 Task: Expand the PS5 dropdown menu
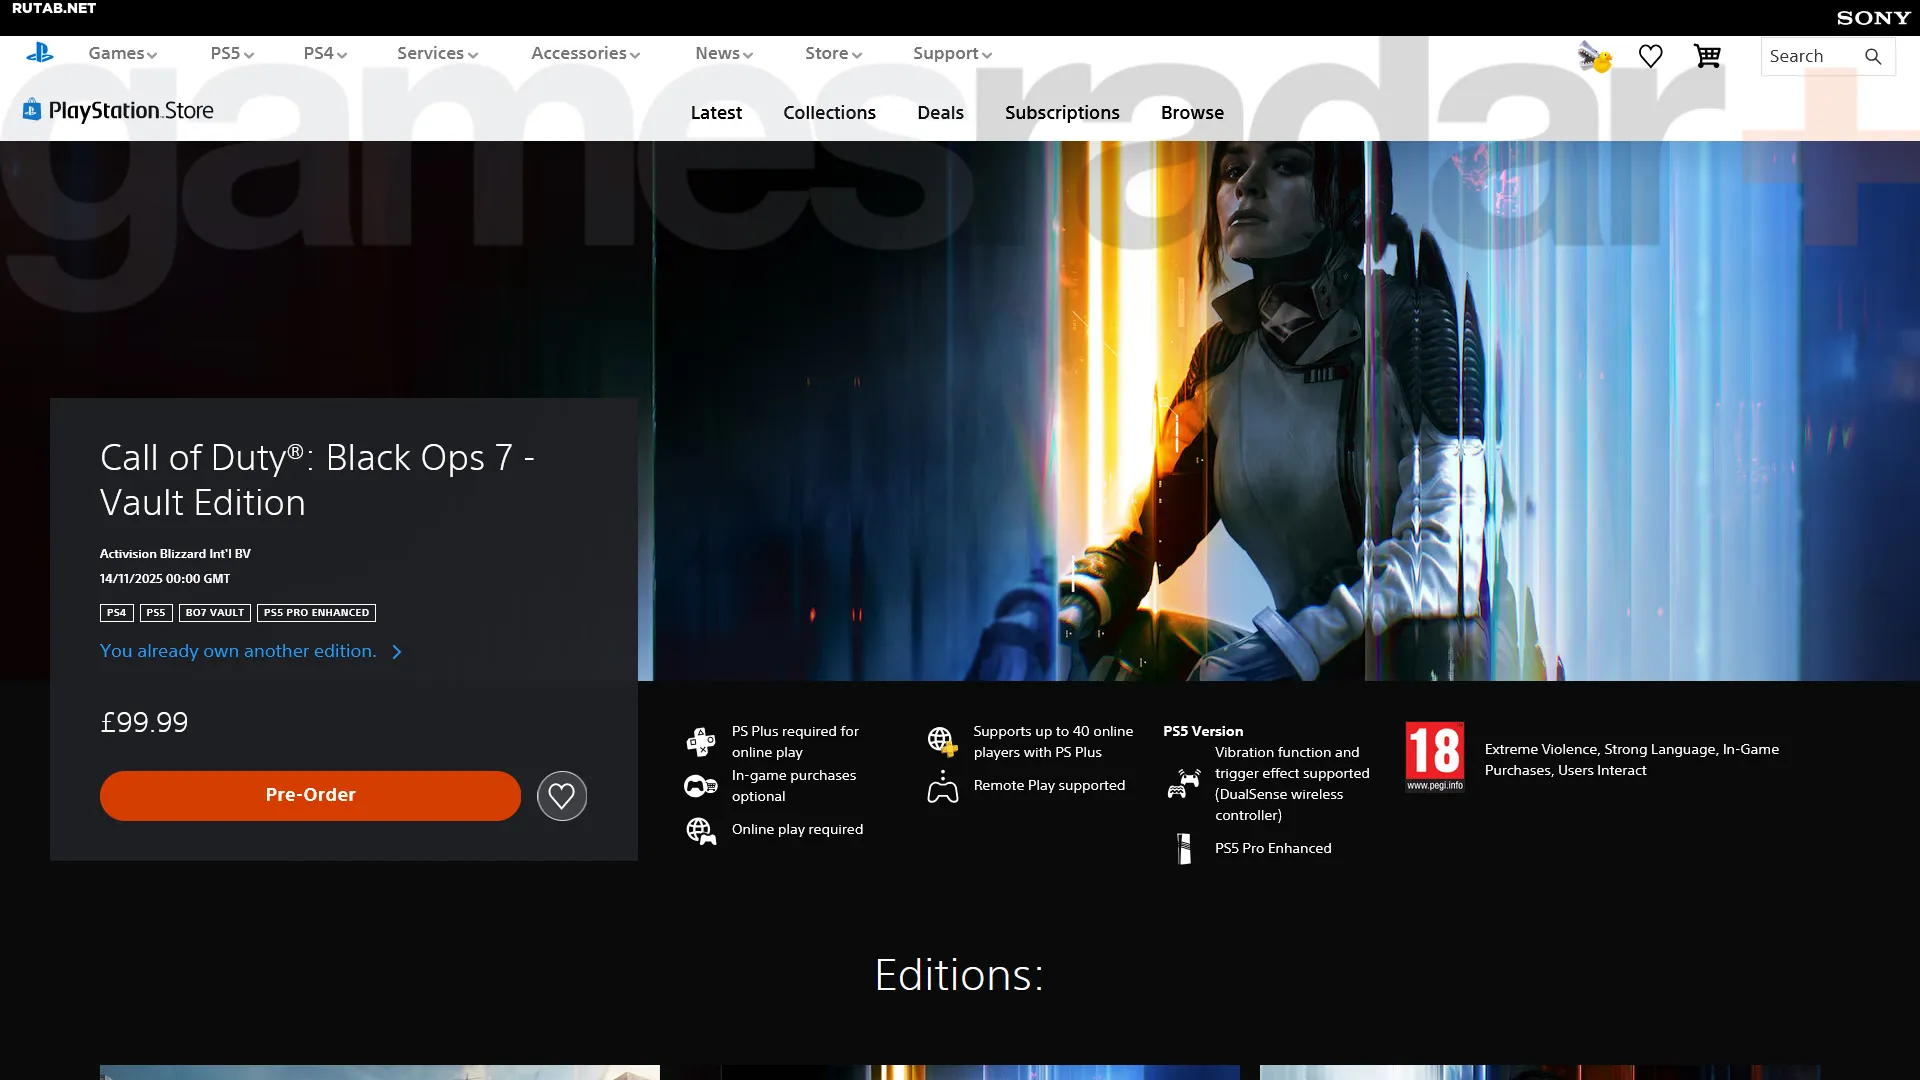pos(232,54)
